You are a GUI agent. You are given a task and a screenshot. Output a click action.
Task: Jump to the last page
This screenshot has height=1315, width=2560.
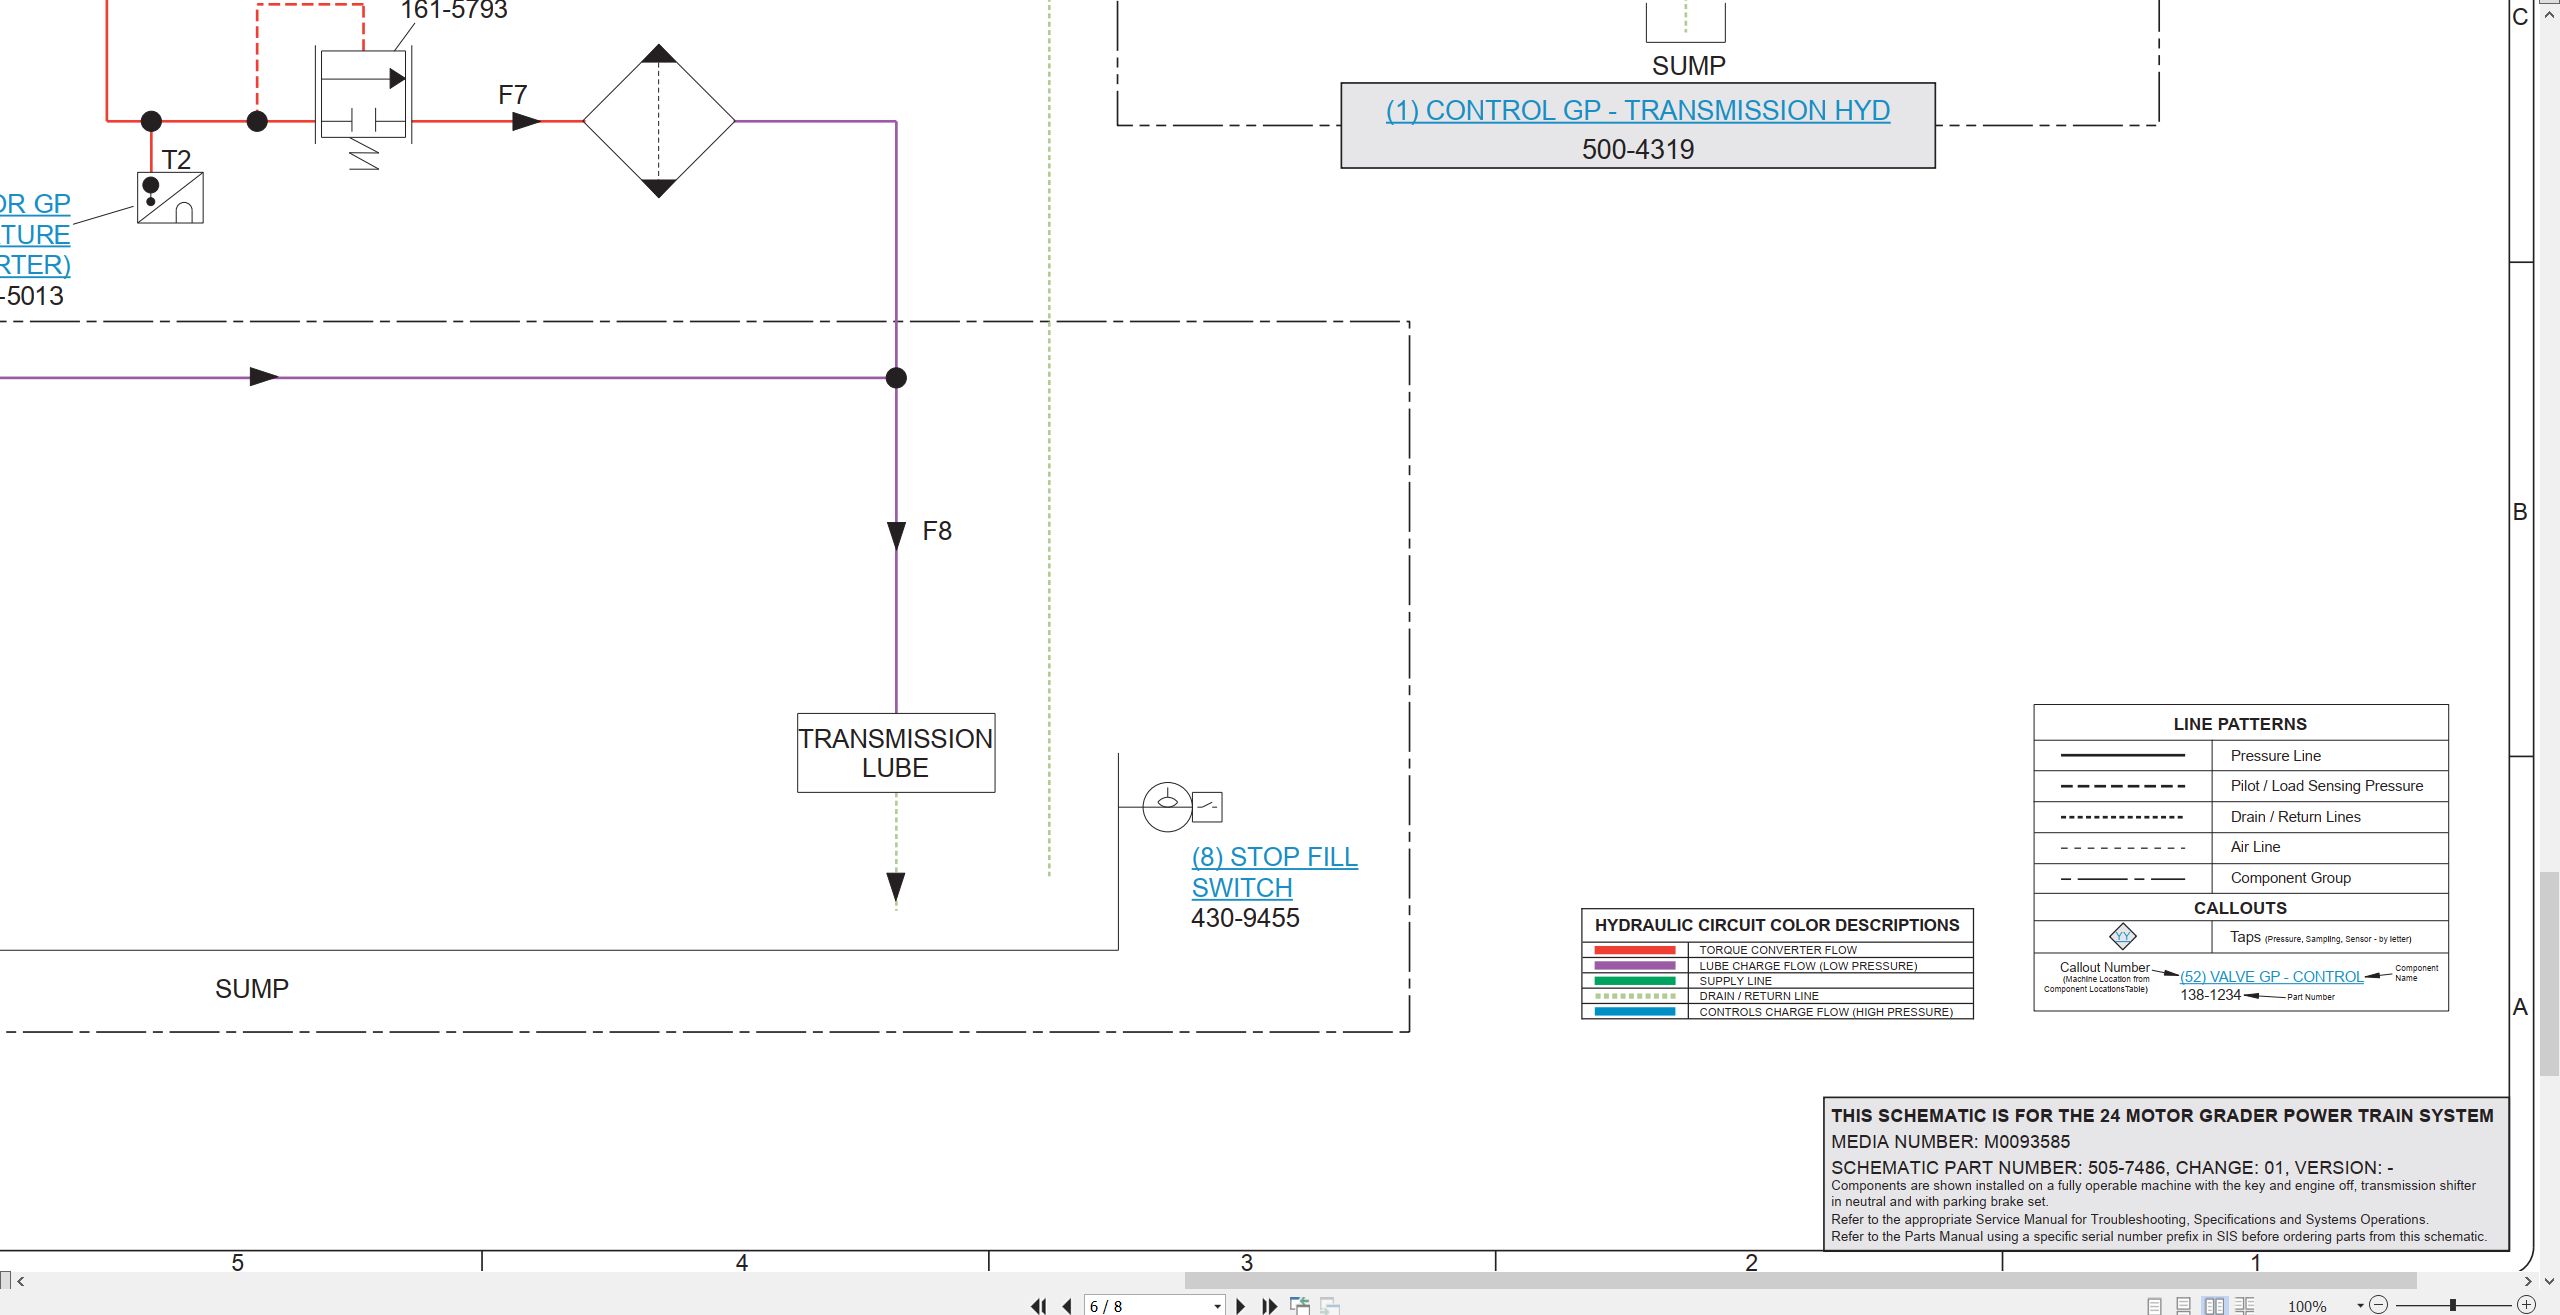click(x=1270, y=1305)
